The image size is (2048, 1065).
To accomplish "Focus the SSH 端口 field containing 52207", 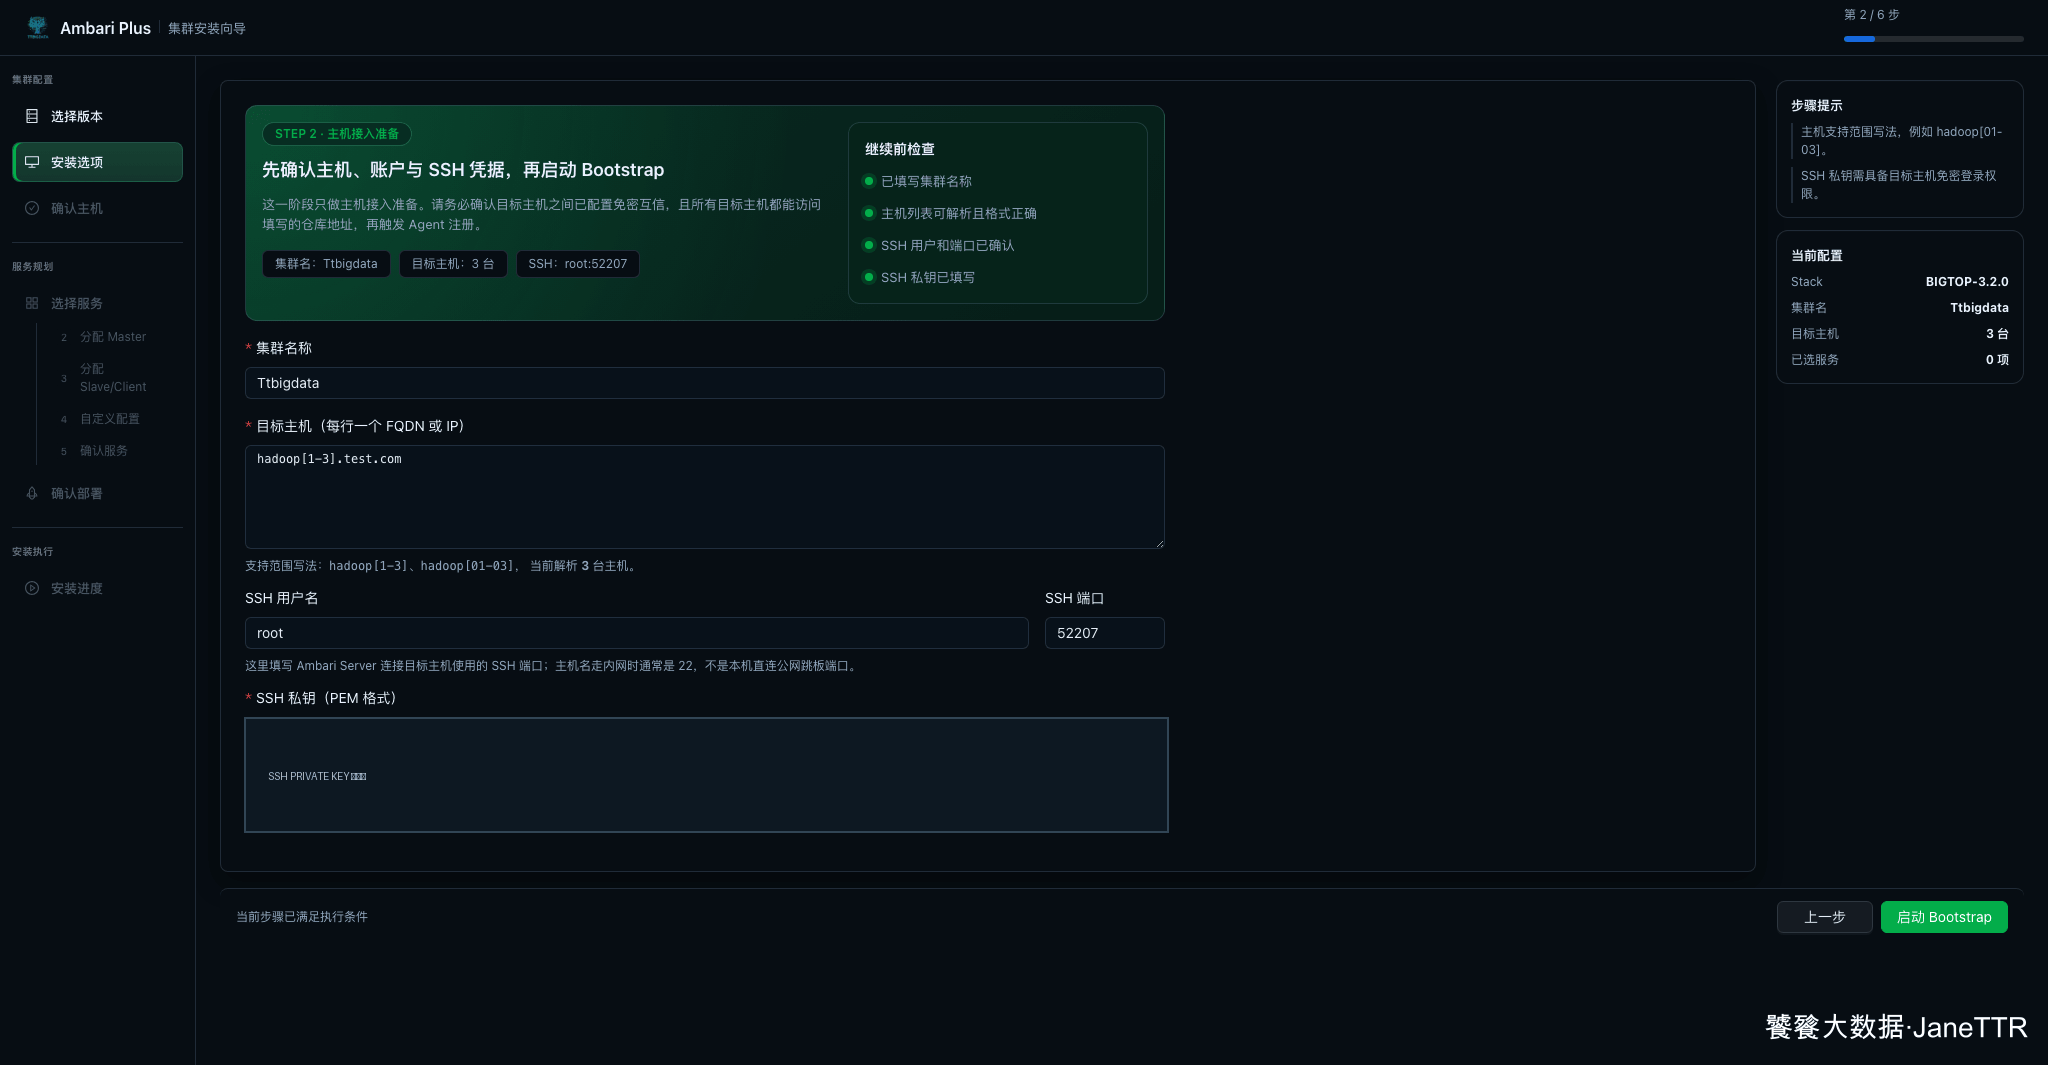I will 1105,633.
